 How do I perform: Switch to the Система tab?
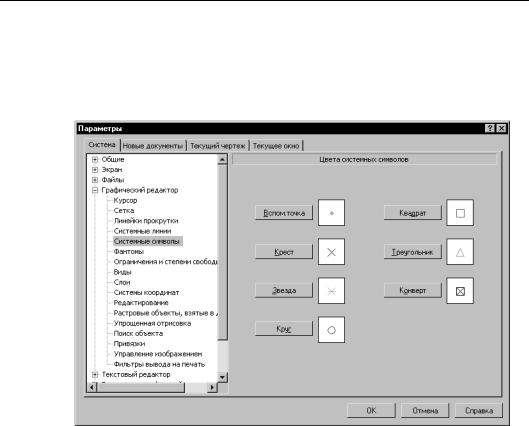pos(102,145)
